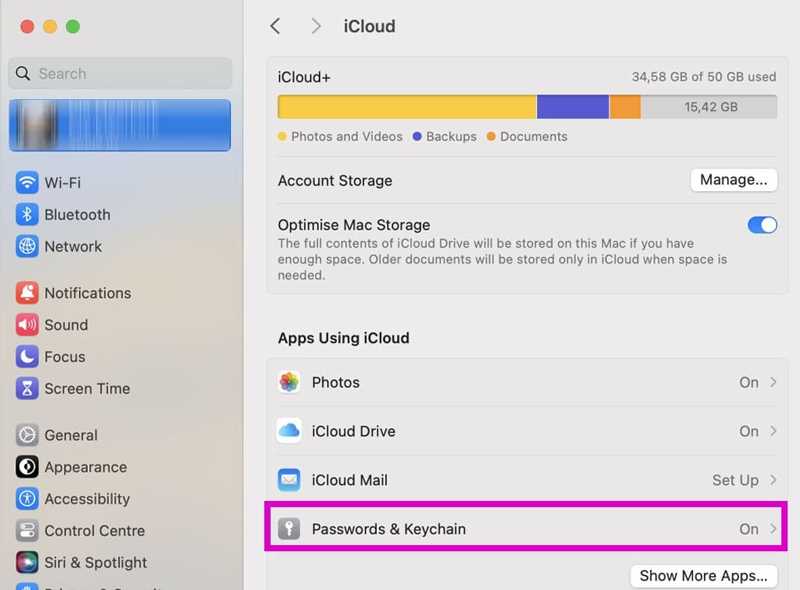800x590 pixels.
Task: Expand Passwords & Keychain row chevron
Action: point(773,529)
